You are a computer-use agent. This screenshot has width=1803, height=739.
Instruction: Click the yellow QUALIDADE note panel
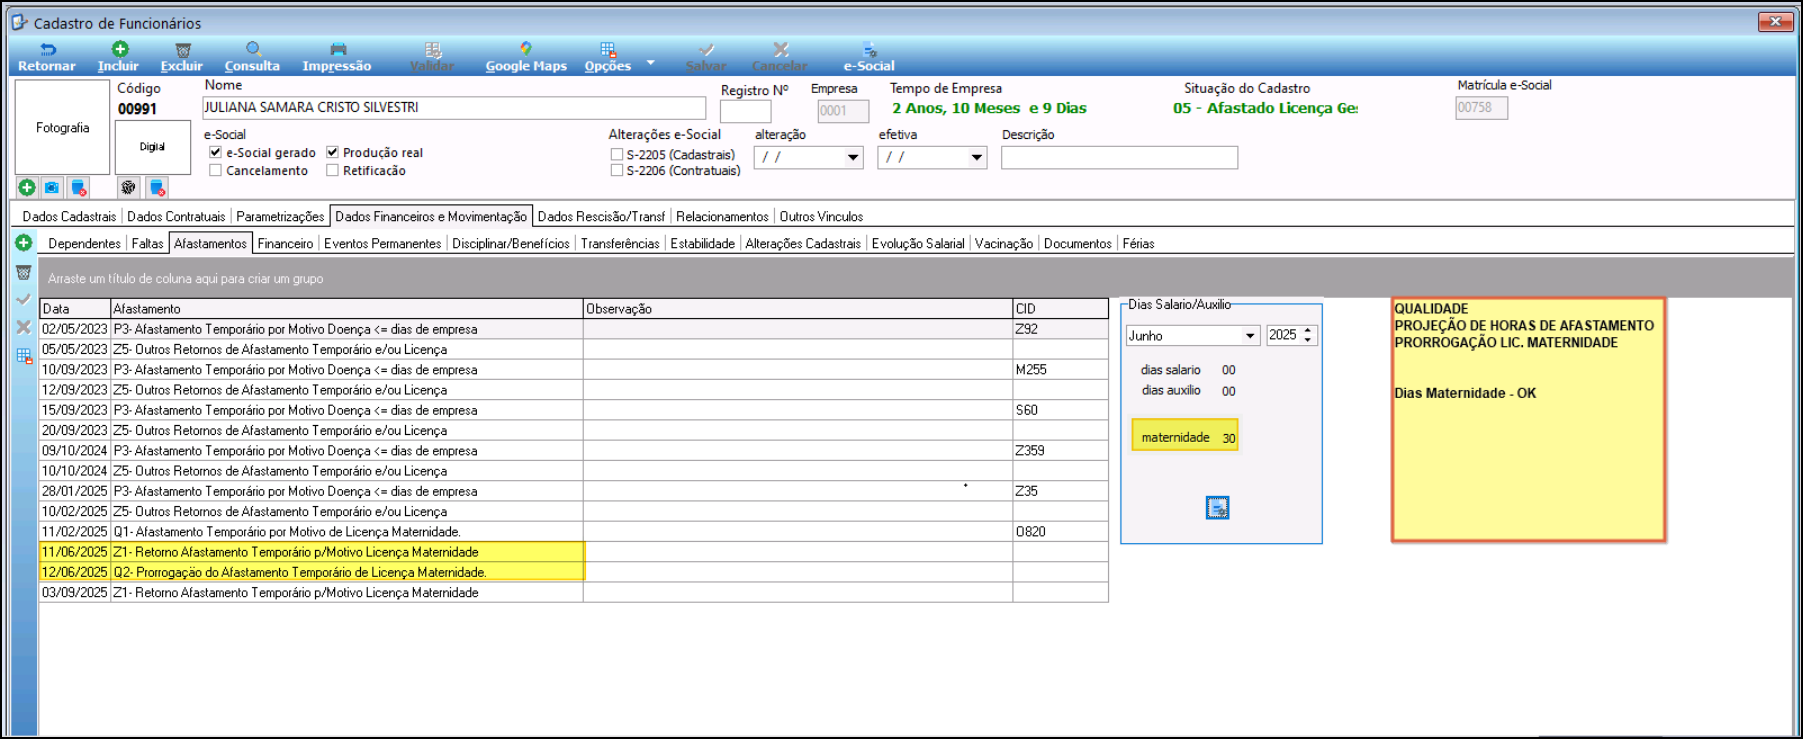coord(1528,420)
